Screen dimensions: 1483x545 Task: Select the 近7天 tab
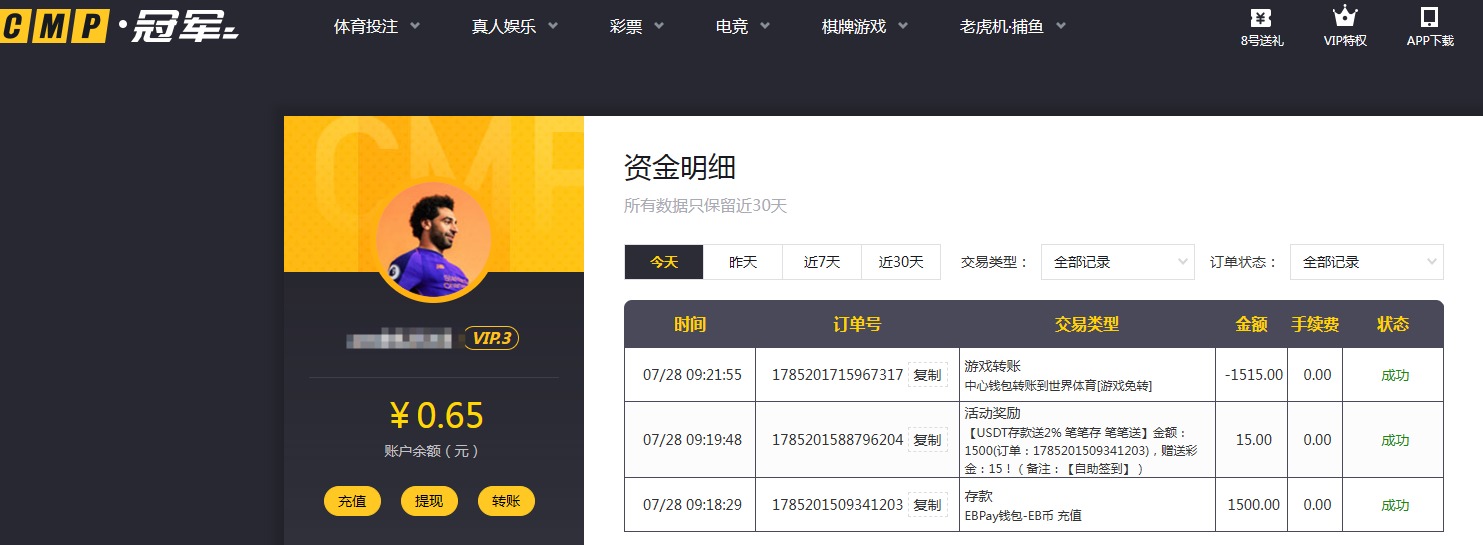click(822, 262)
